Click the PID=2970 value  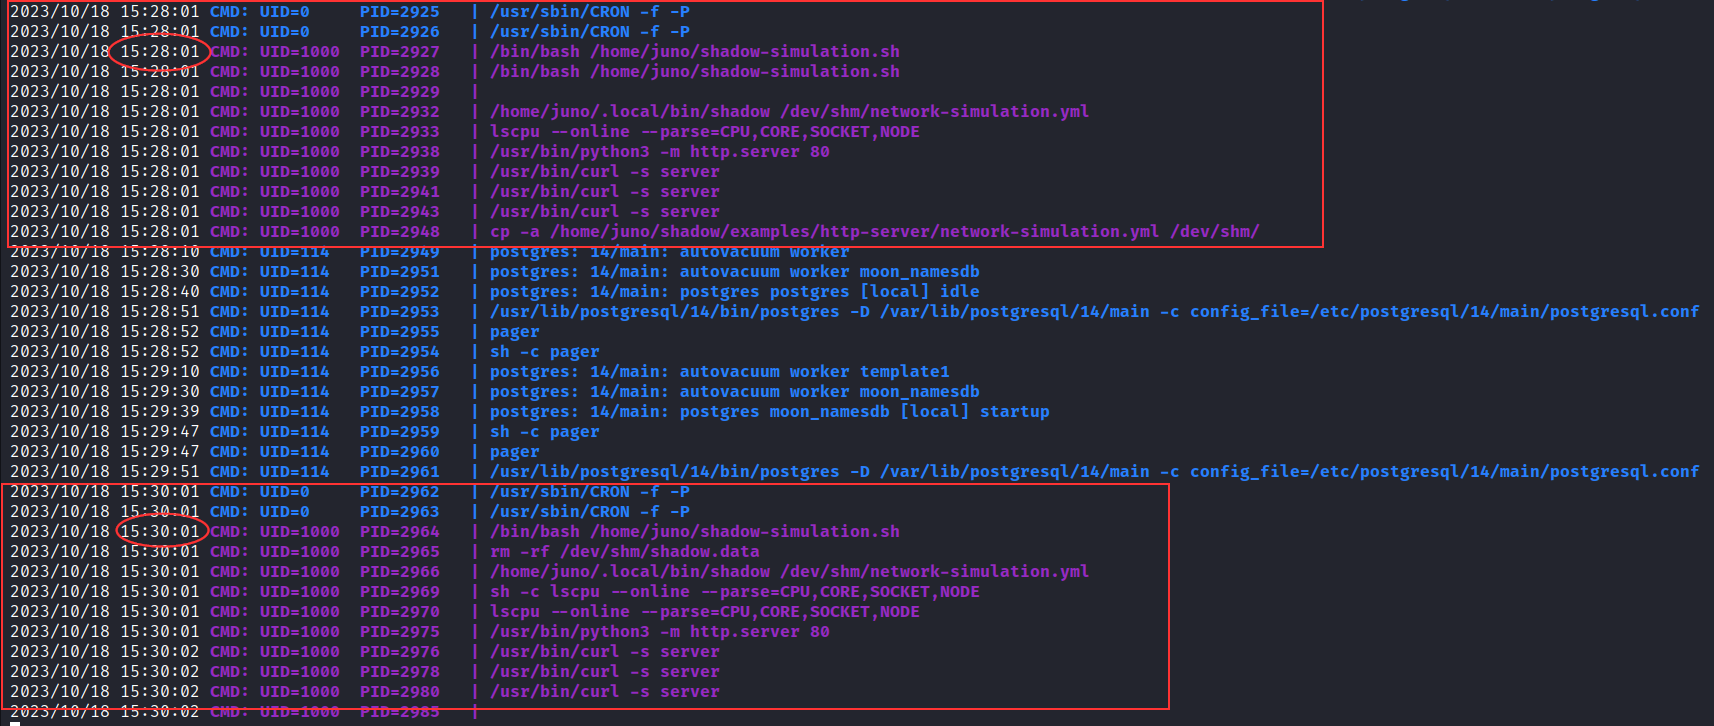click(399, 612)
